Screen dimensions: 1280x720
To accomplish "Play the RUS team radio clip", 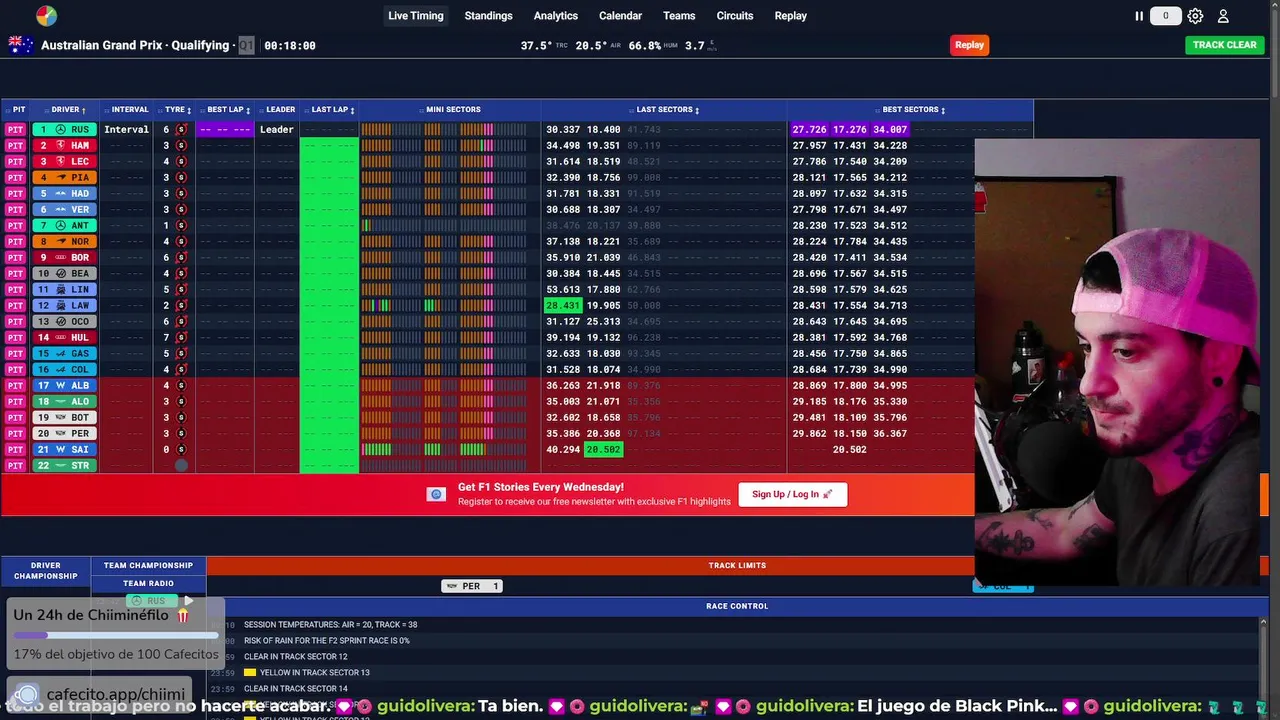I will tap(187, 601).
